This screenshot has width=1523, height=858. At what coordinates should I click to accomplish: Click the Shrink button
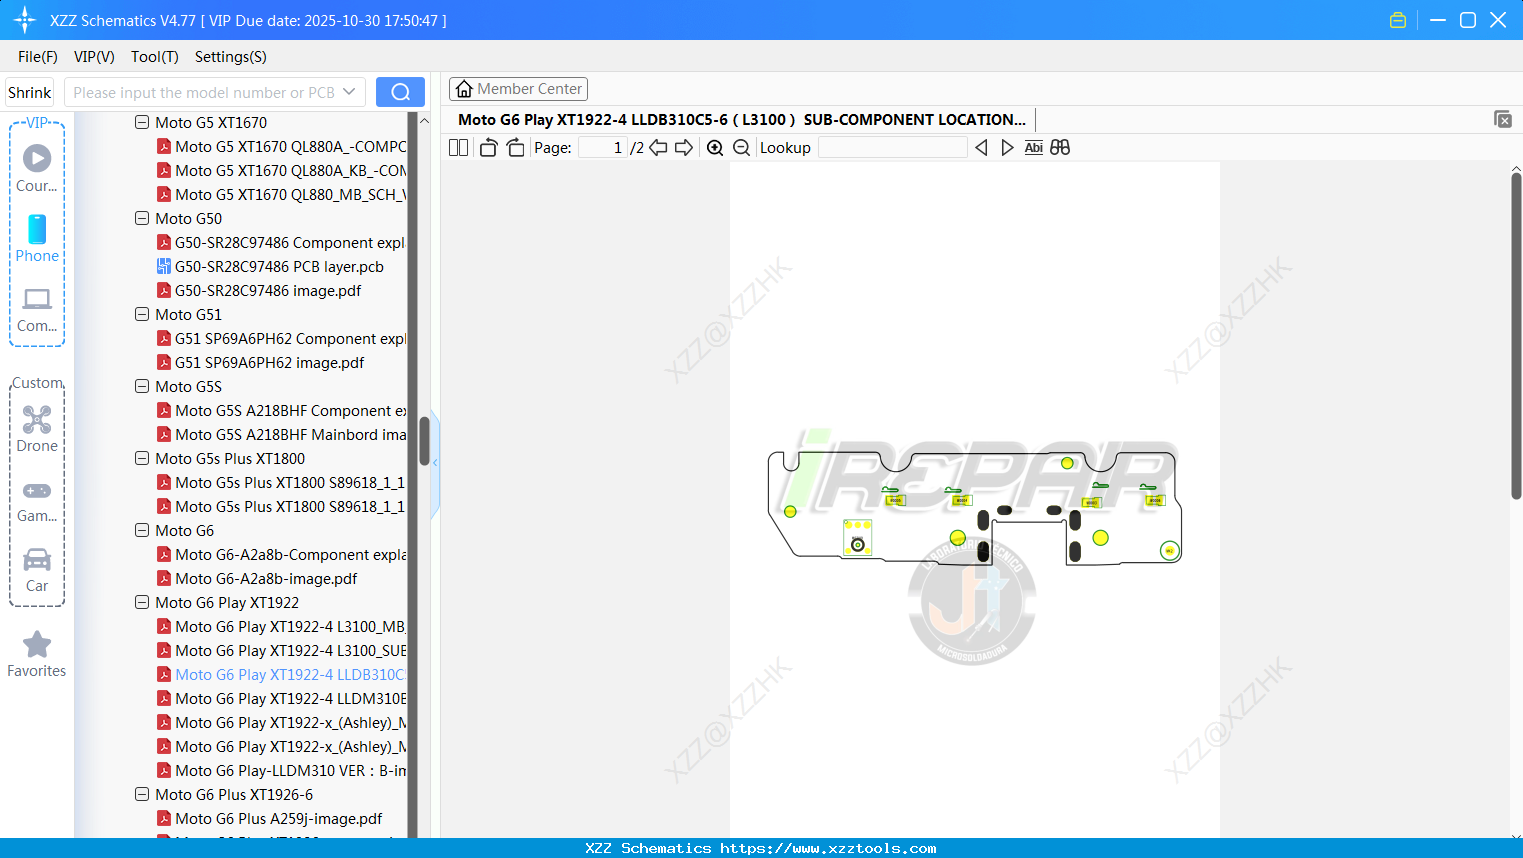pyautogui.click(x=30, y=92)
